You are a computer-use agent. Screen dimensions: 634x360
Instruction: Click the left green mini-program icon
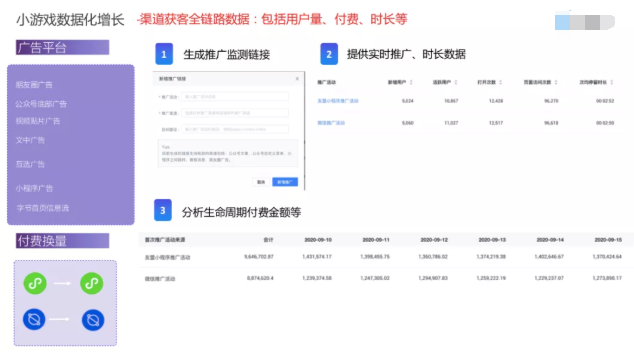(35, 283)
